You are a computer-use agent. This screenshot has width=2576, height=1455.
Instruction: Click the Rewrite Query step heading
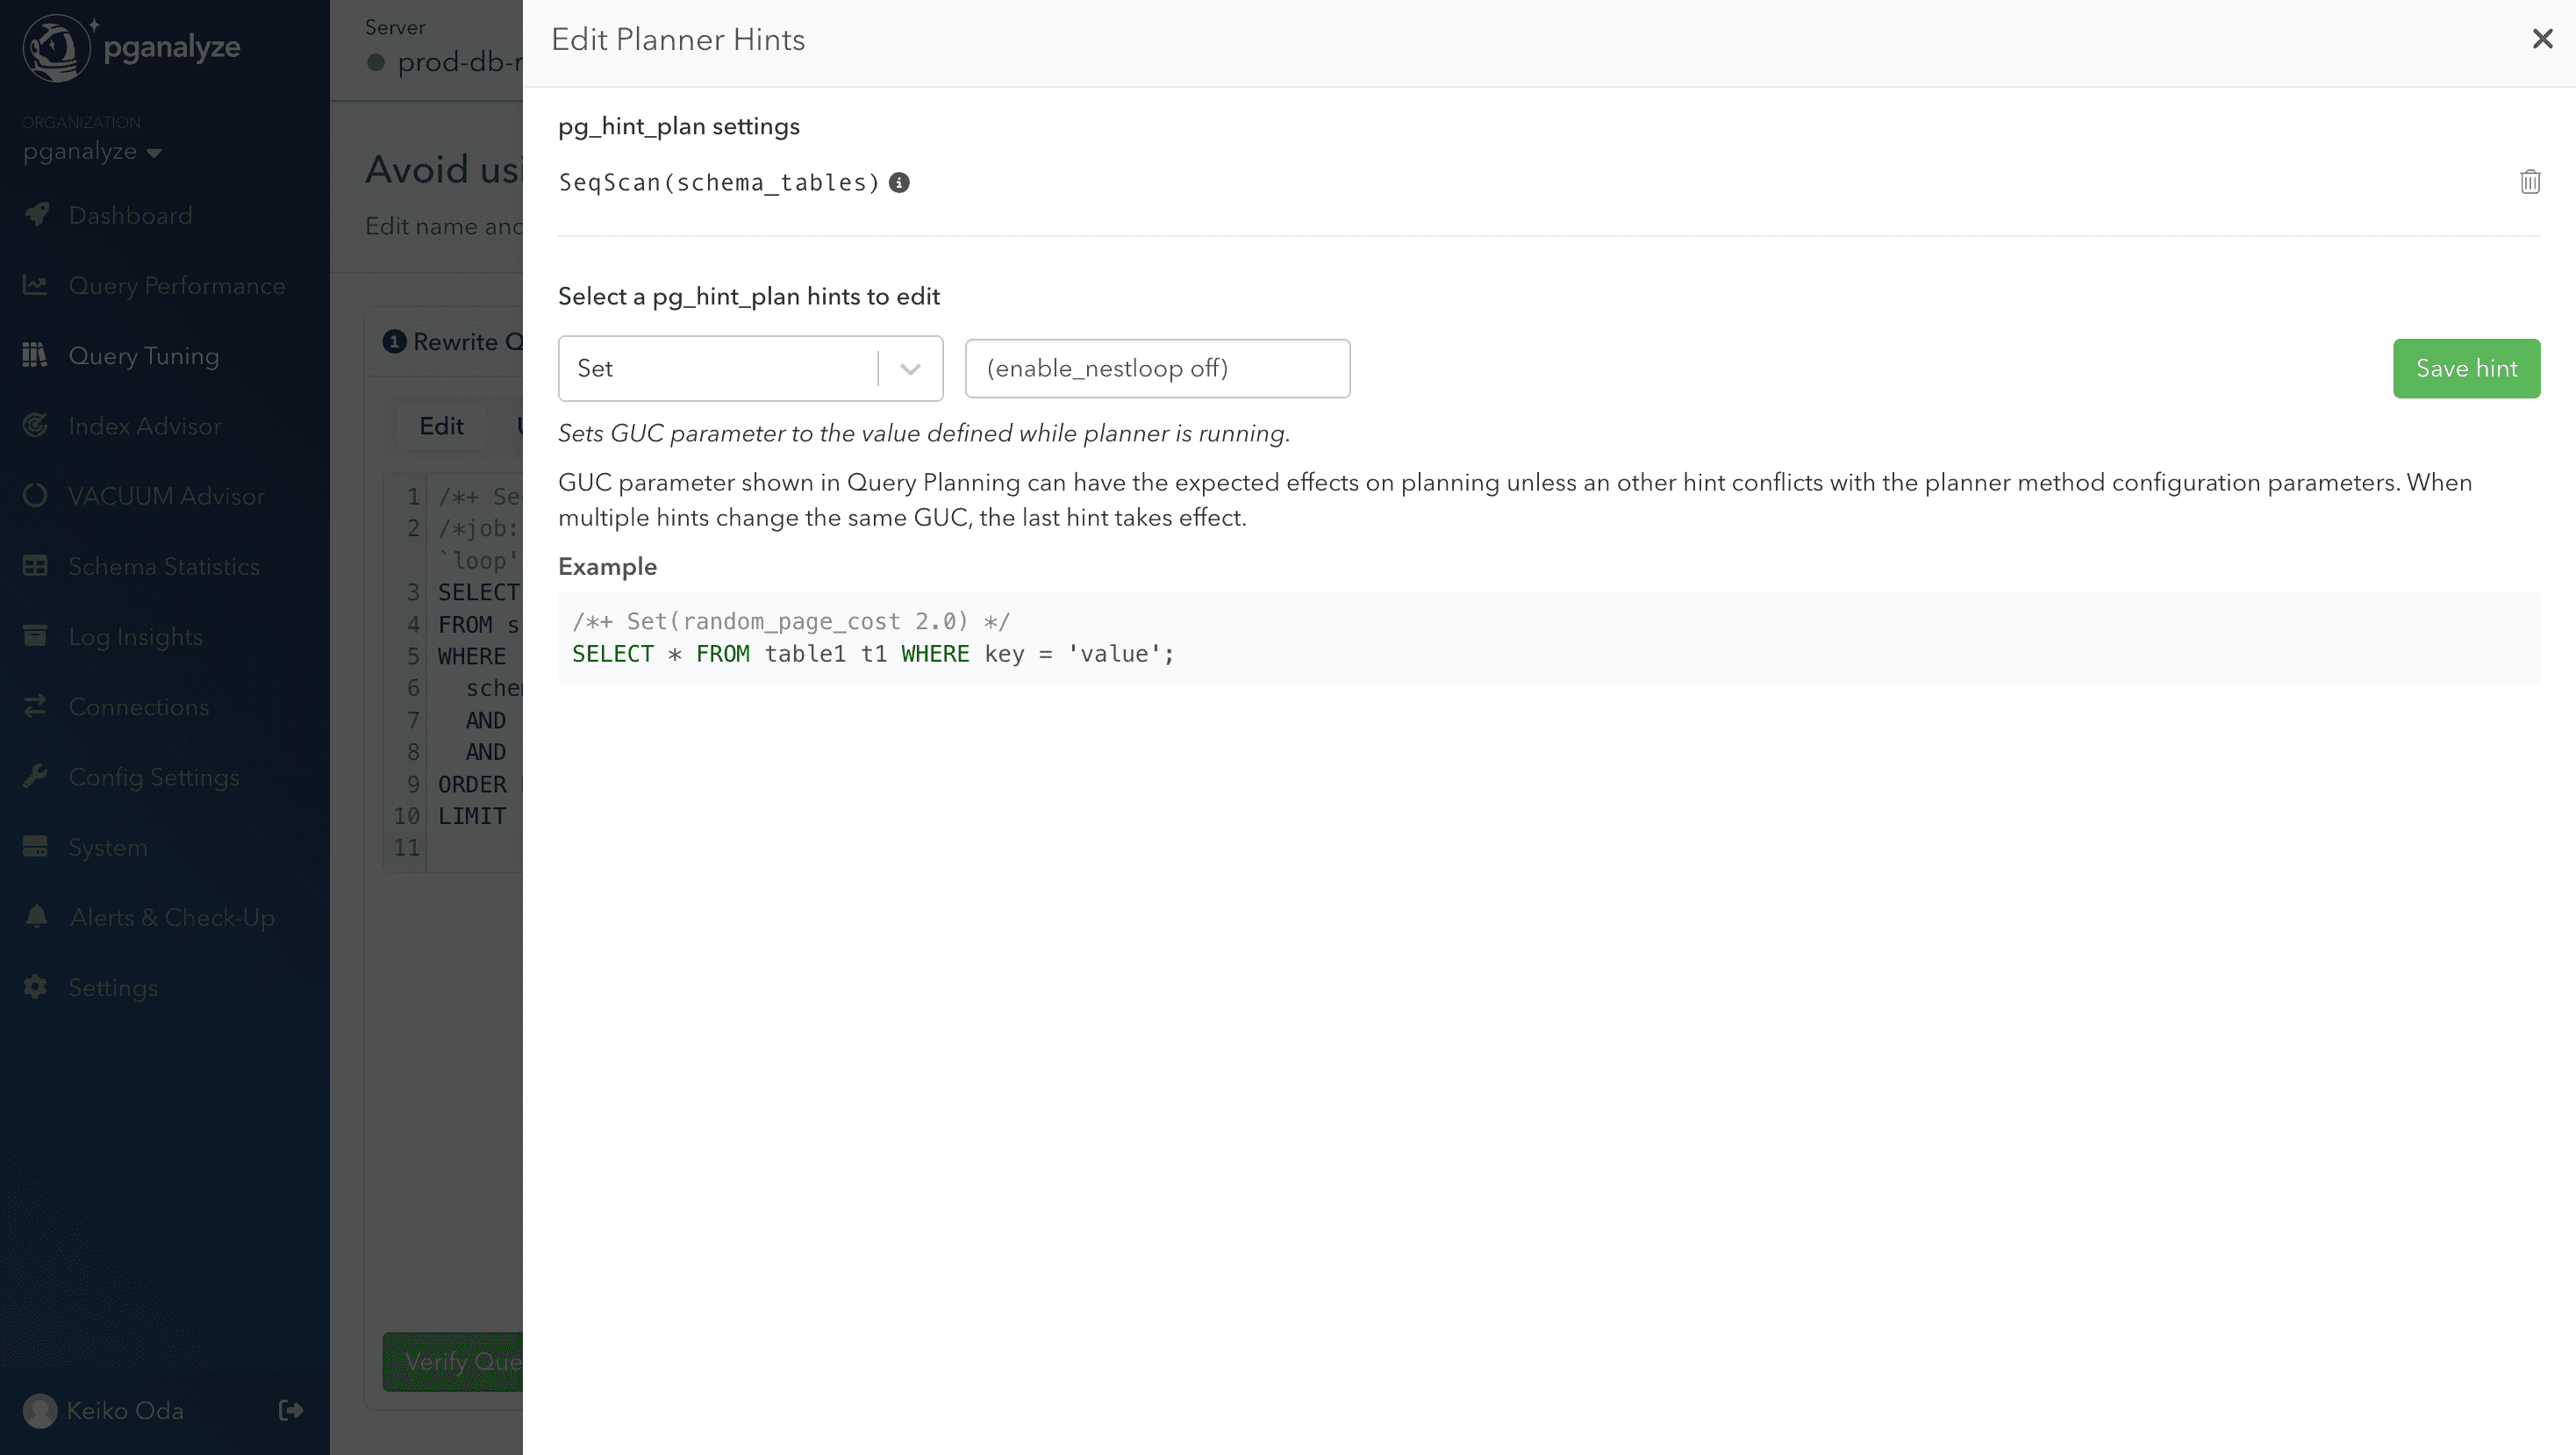(453, 342)
